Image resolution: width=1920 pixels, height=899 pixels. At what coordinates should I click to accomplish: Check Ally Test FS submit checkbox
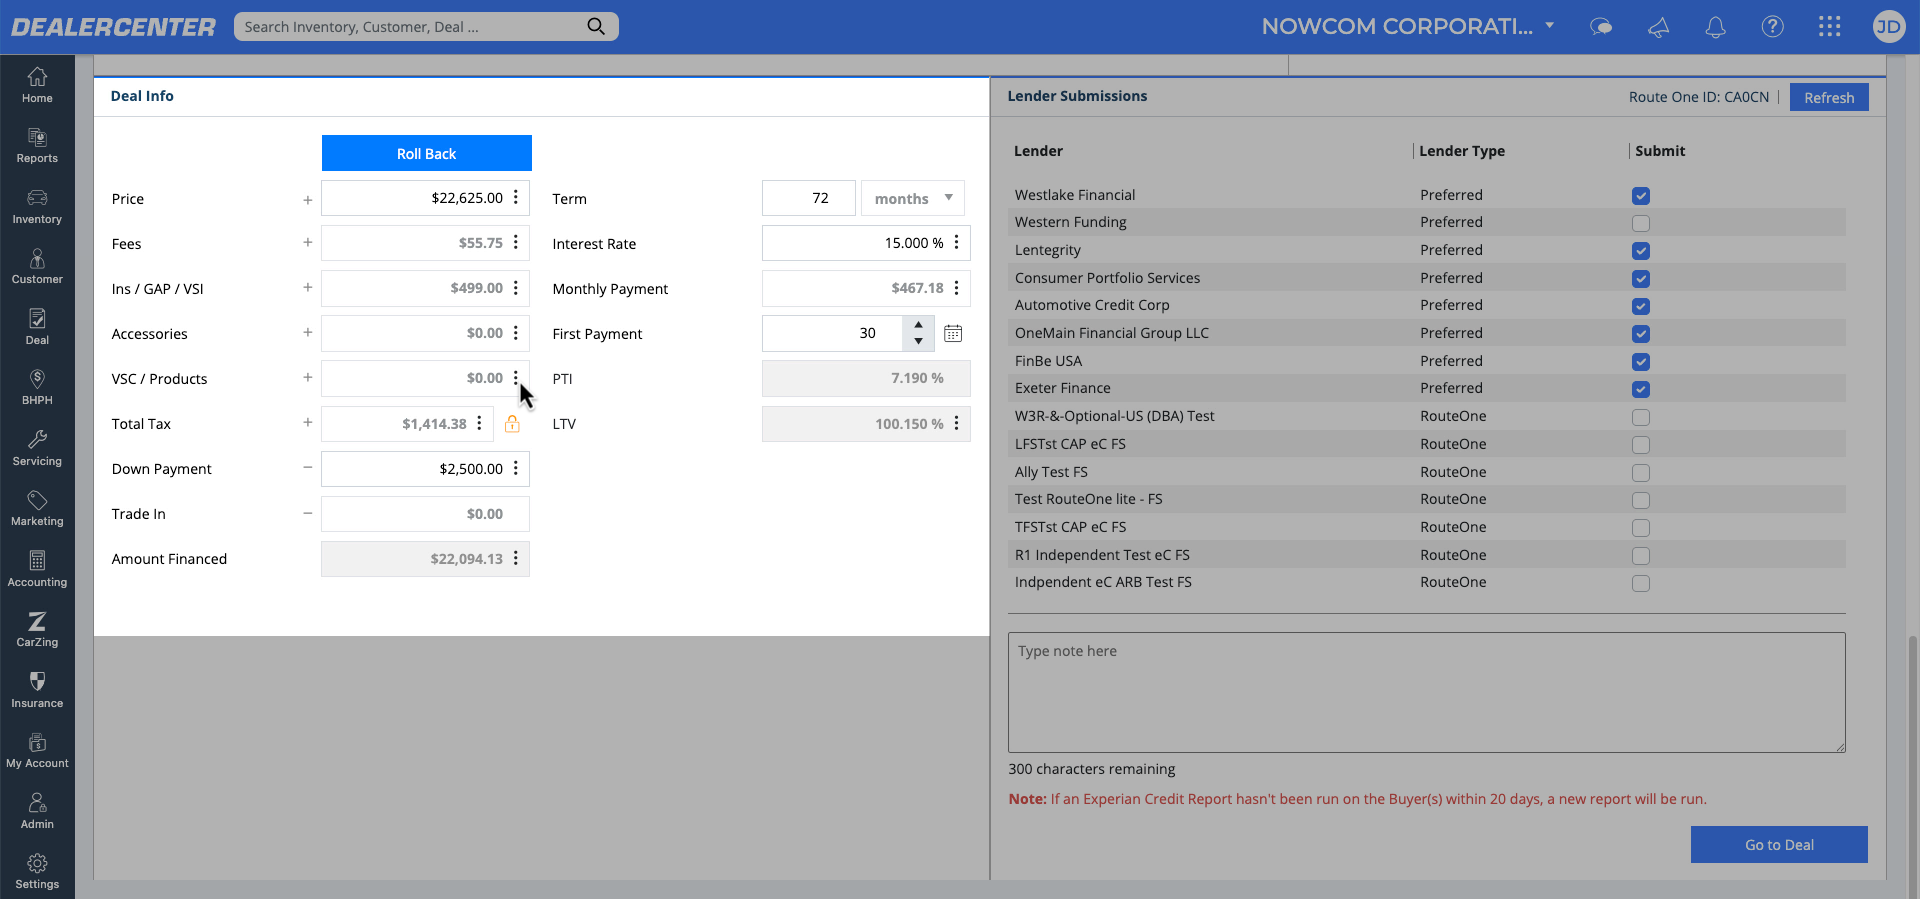coord(1641,473)
